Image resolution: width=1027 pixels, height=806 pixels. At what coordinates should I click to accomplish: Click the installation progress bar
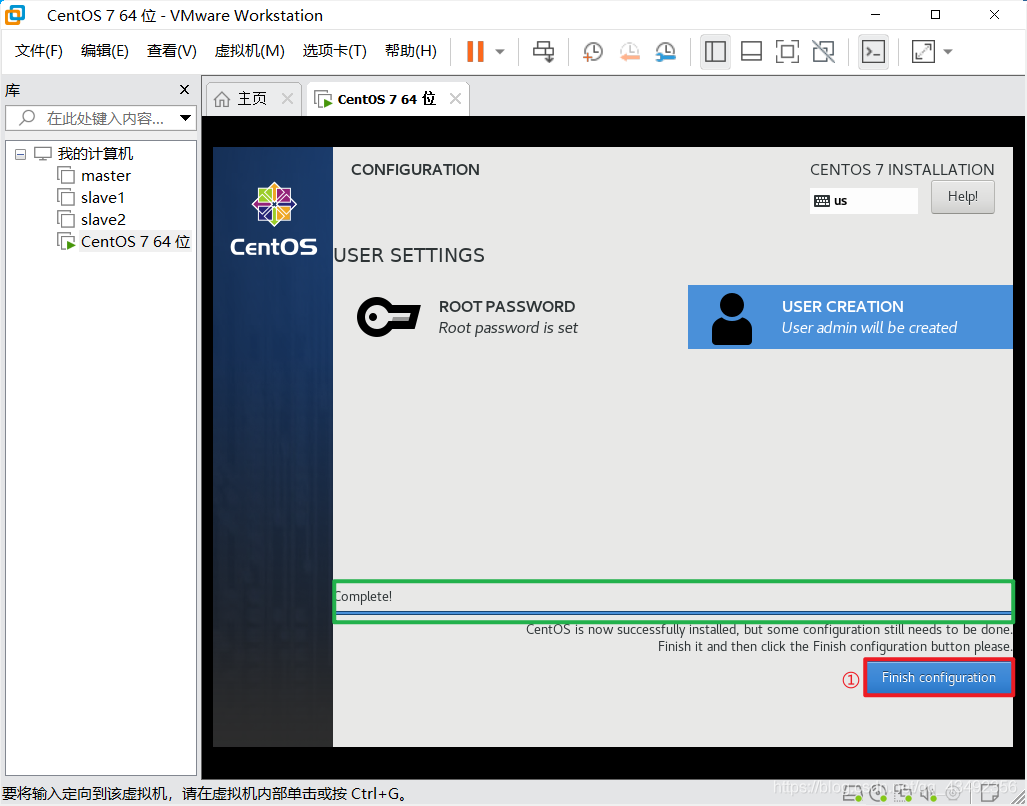673,614
